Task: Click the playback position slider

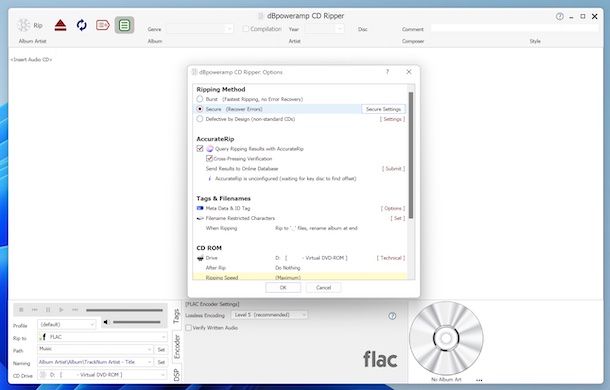Action: click(124, 310)
